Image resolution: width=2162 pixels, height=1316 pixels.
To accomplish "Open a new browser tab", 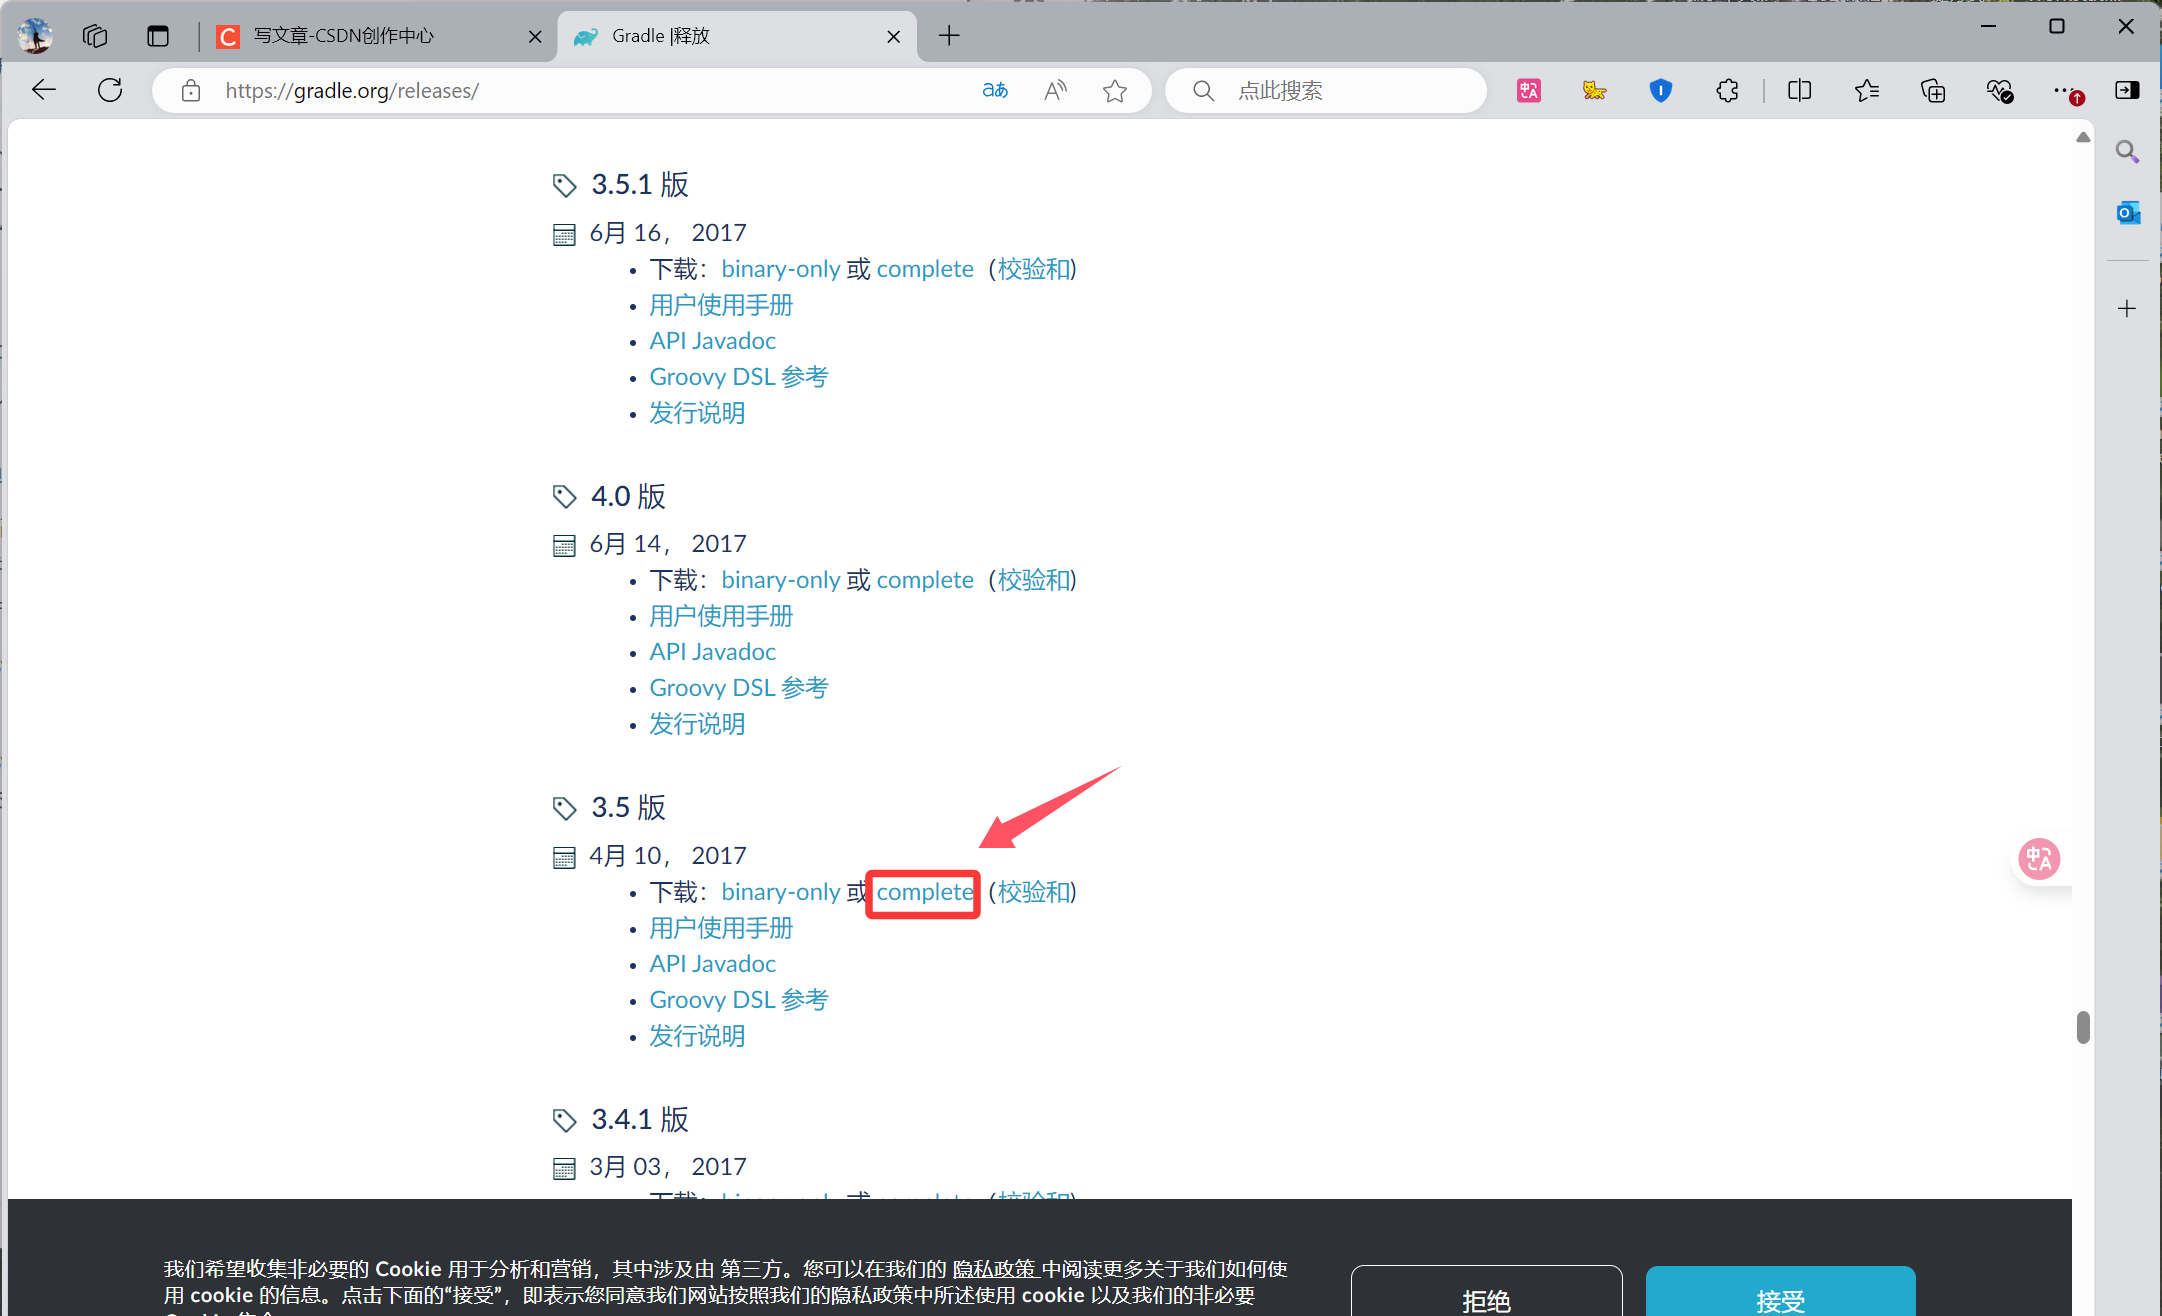I will pos(949,36).
